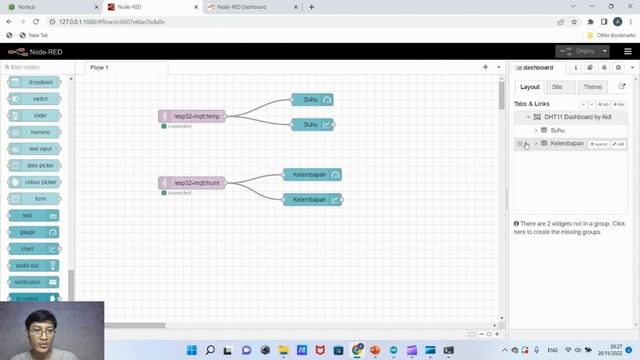
Task: Select the Flow 1 tab
Action: click(127, 68)
